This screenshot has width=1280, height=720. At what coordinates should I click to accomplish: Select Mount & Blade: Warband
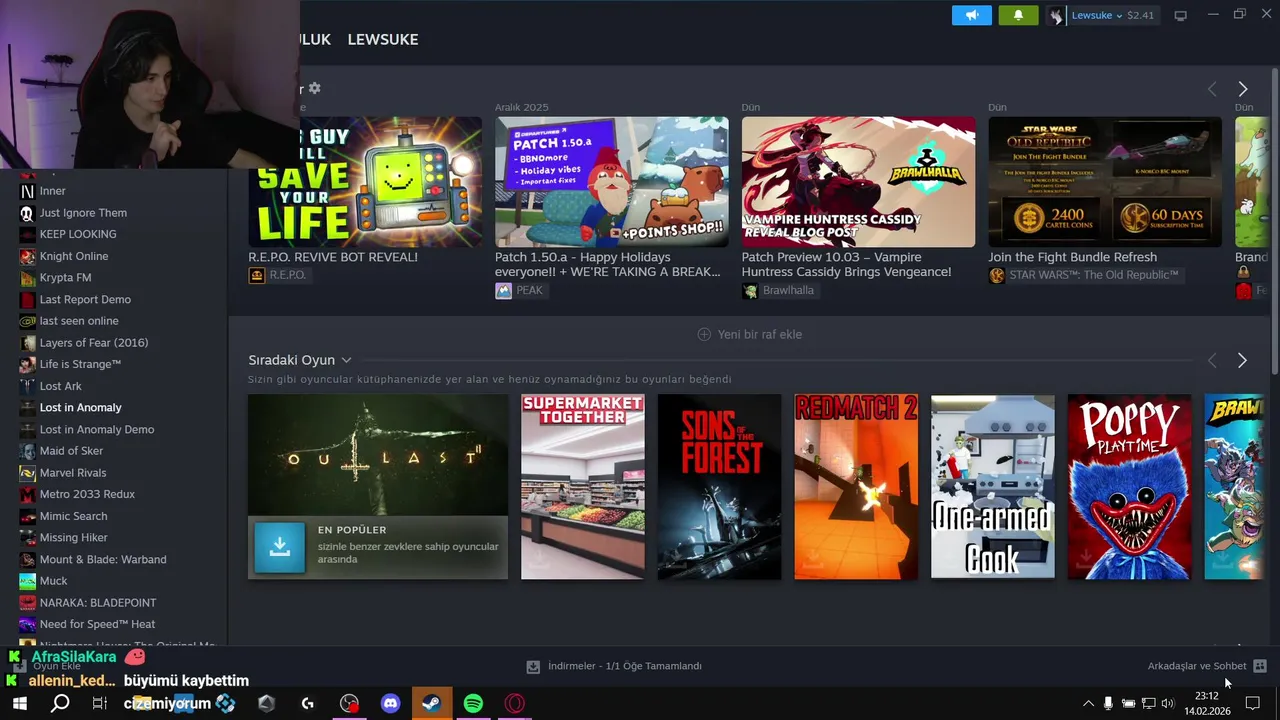tap(103, 559)
